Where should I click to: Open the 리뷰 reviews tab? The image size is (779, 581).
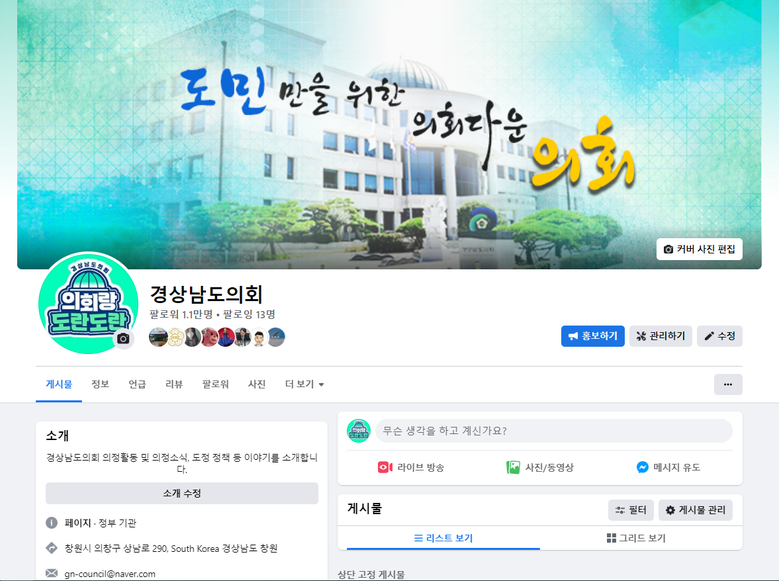174,384
